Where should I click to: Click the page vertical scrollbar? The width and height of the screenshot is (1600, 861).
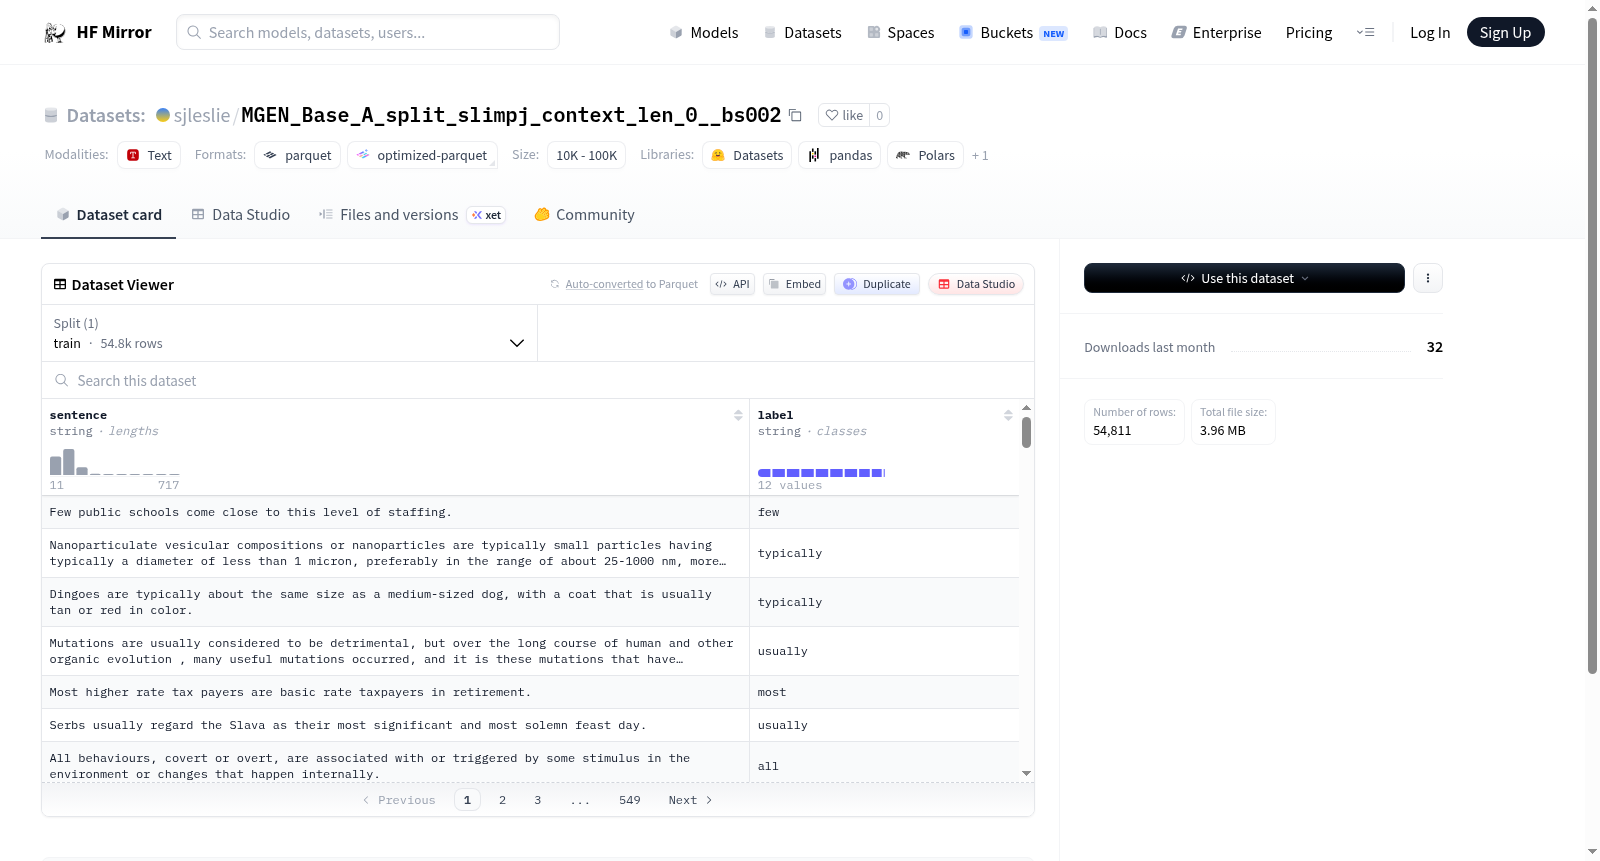[1592, 345]
